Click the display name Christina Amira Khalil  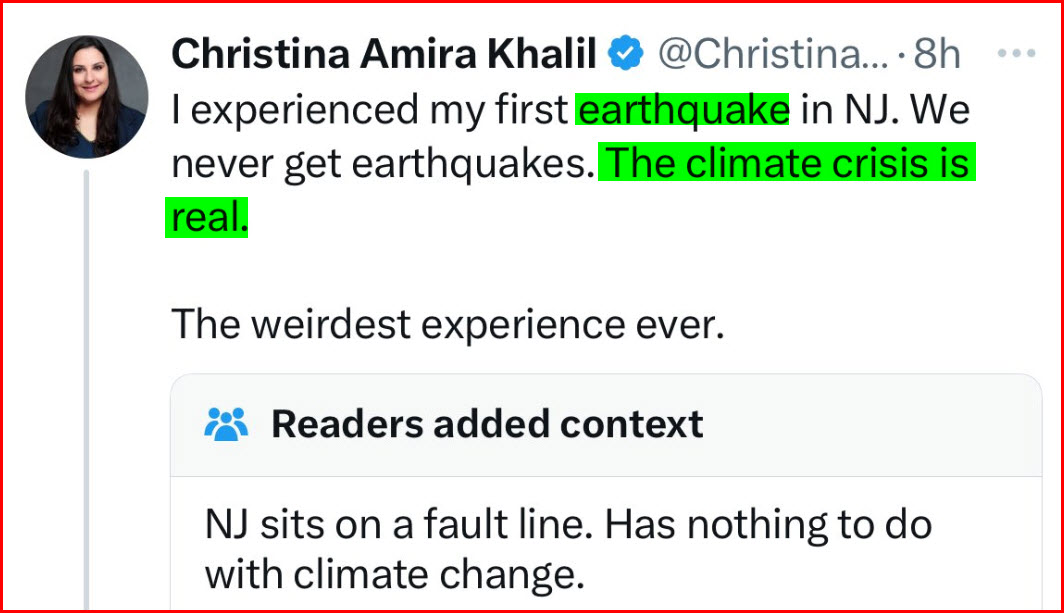click(x=385, y=55)
